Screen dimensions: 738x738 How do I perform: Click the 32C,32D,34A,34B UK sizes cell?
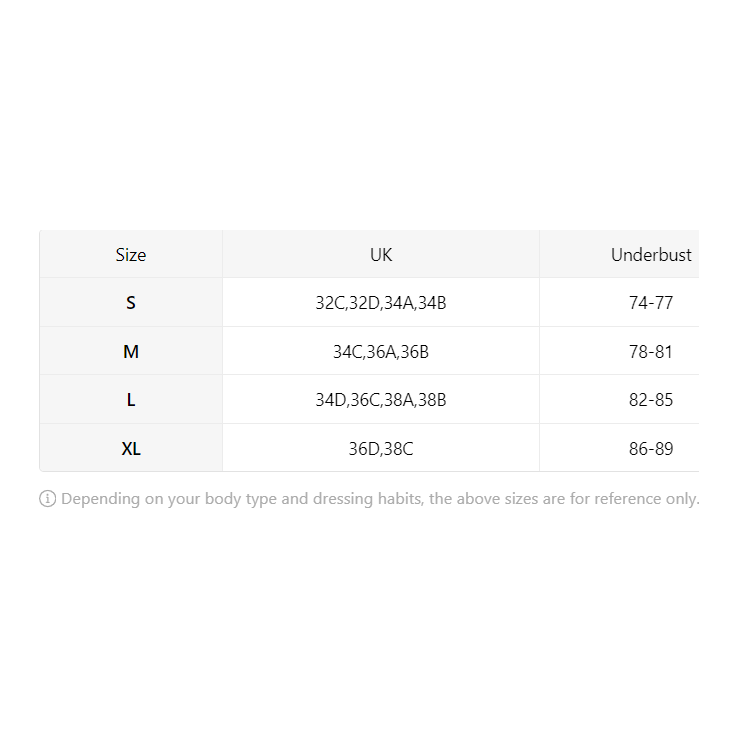tap(381, 303)
